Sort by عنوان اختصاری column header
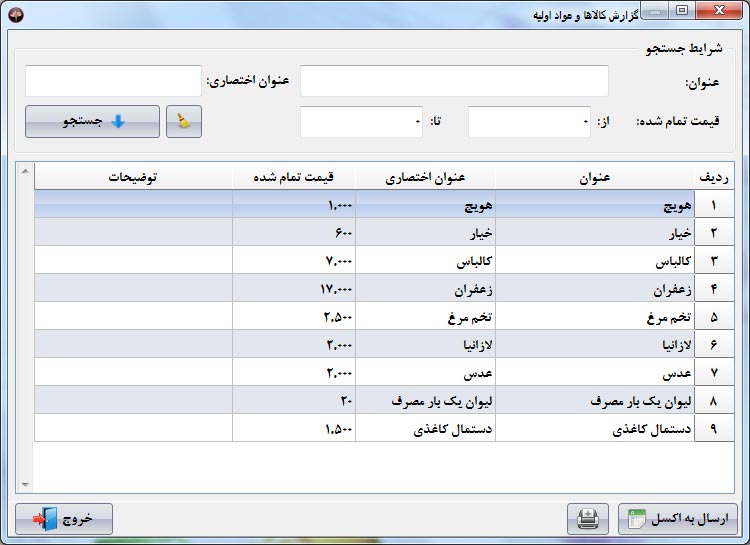This screenshot has width=750, height=545. (x=425, y=178)
